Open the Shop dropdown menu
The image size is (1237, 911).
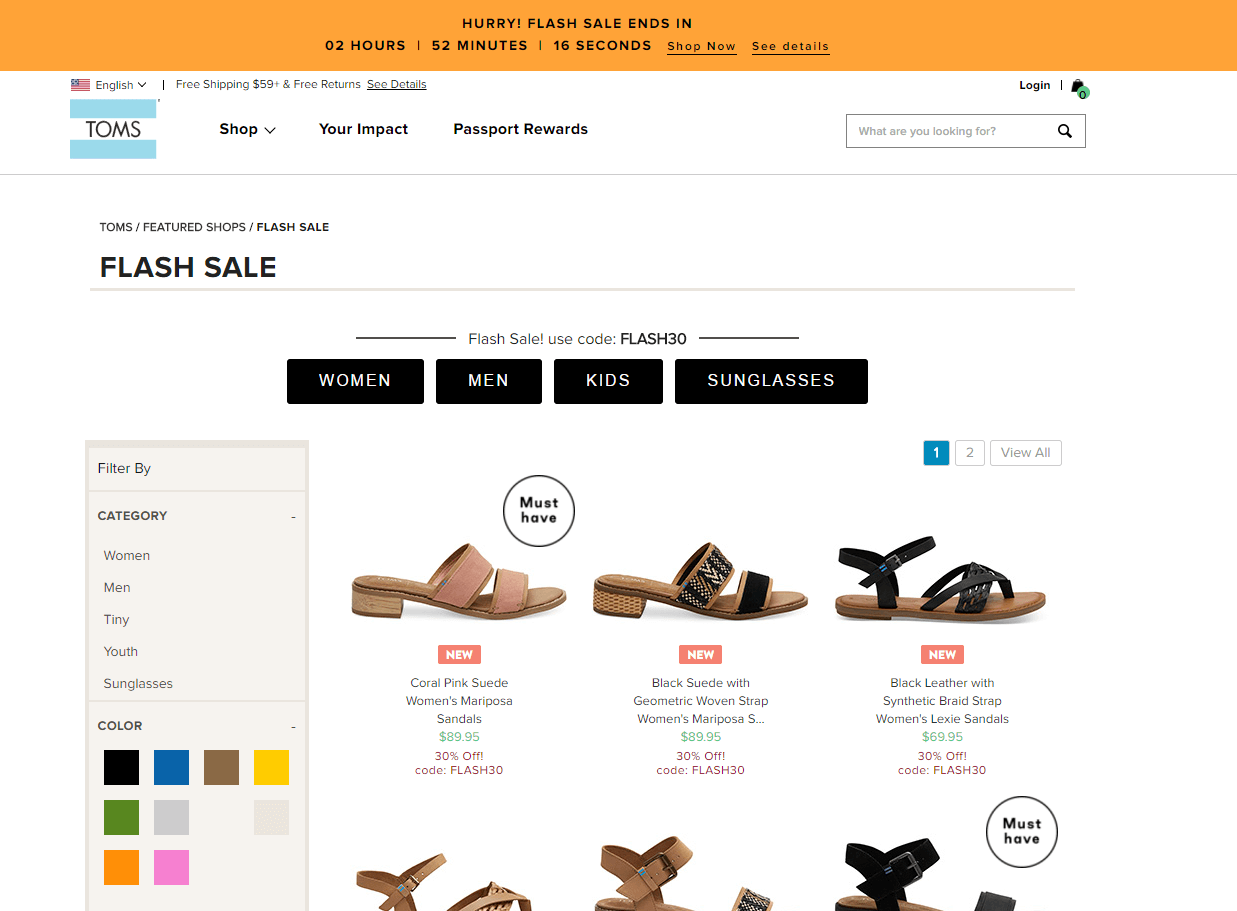[247, 129]
